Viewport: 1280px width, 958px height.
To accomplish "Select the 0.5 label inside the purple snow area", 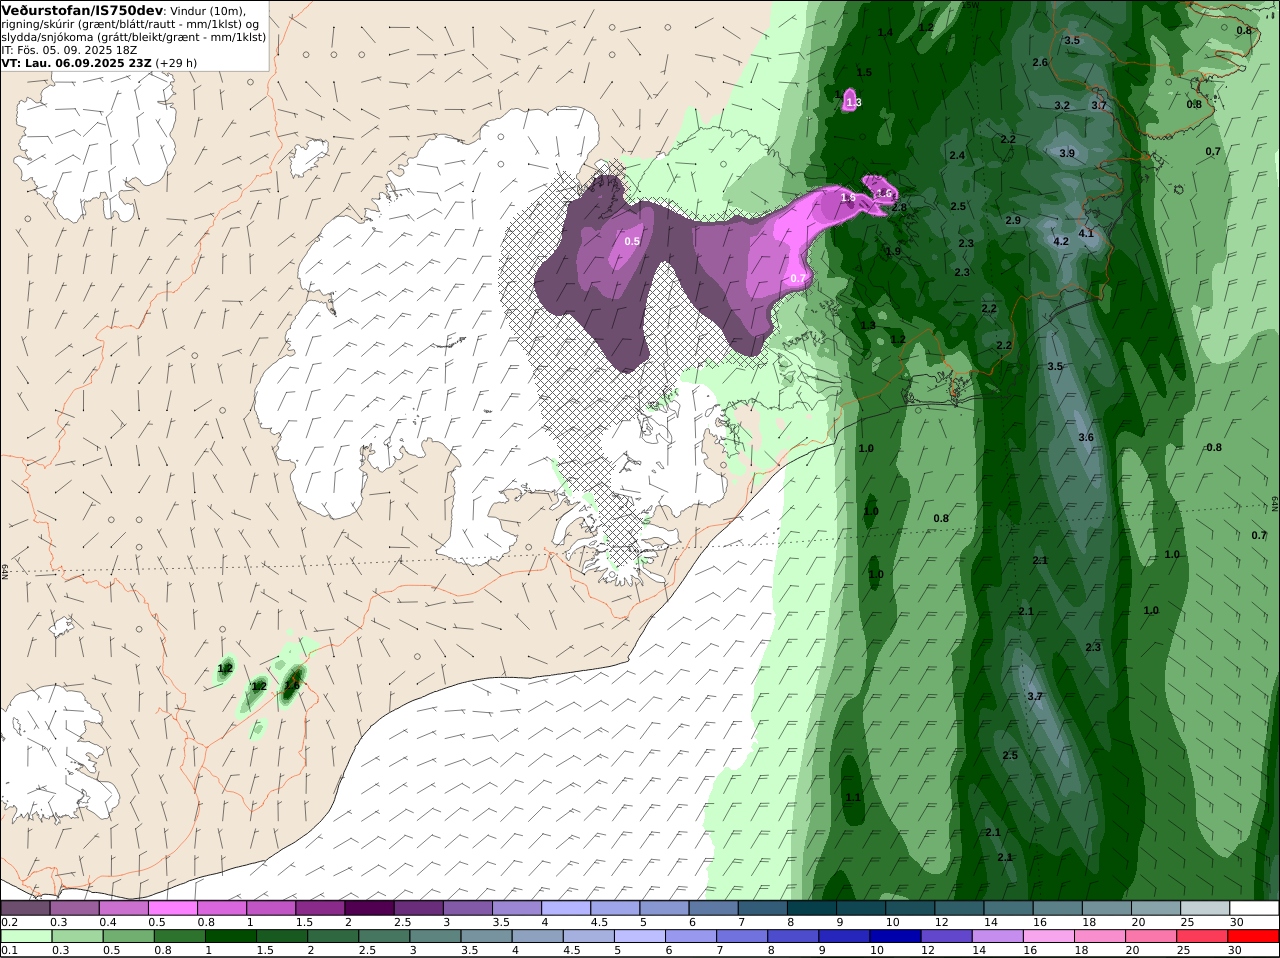I will click(632, 241).
